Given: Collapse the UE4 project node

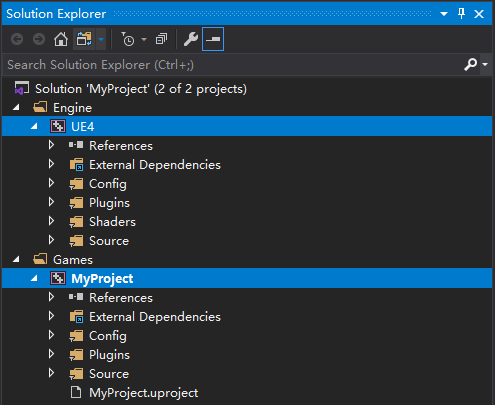Looking at the screenshot, I should pos(34,126).
